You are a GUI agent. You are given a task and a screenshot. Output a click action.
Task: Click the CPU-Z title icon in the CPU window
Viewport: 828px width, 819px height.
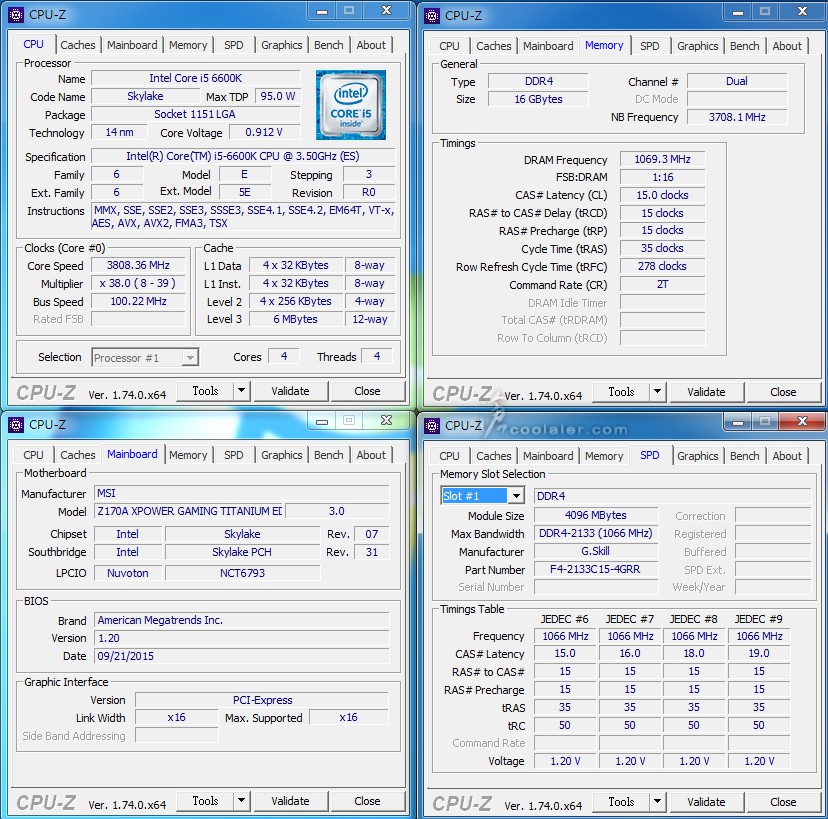[16, 15]
